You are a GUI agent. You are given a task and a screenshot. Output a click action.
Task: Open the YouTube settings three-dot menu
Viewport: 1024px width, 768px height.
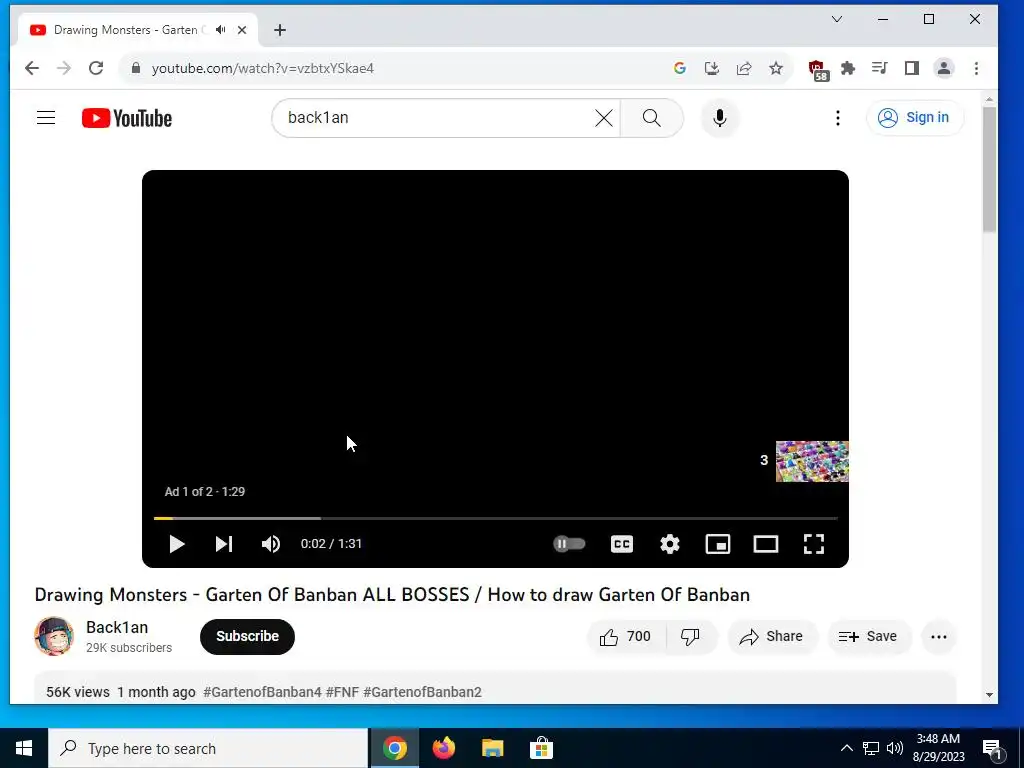click(838, 118)
